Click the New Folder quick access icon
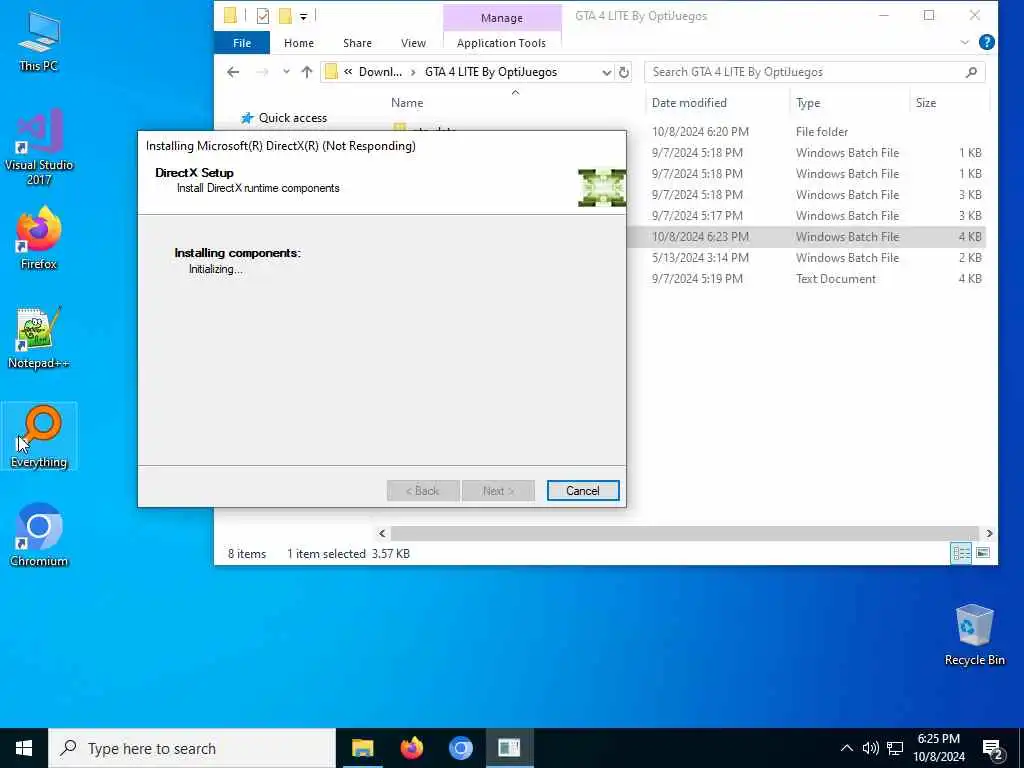 point(285,16)
